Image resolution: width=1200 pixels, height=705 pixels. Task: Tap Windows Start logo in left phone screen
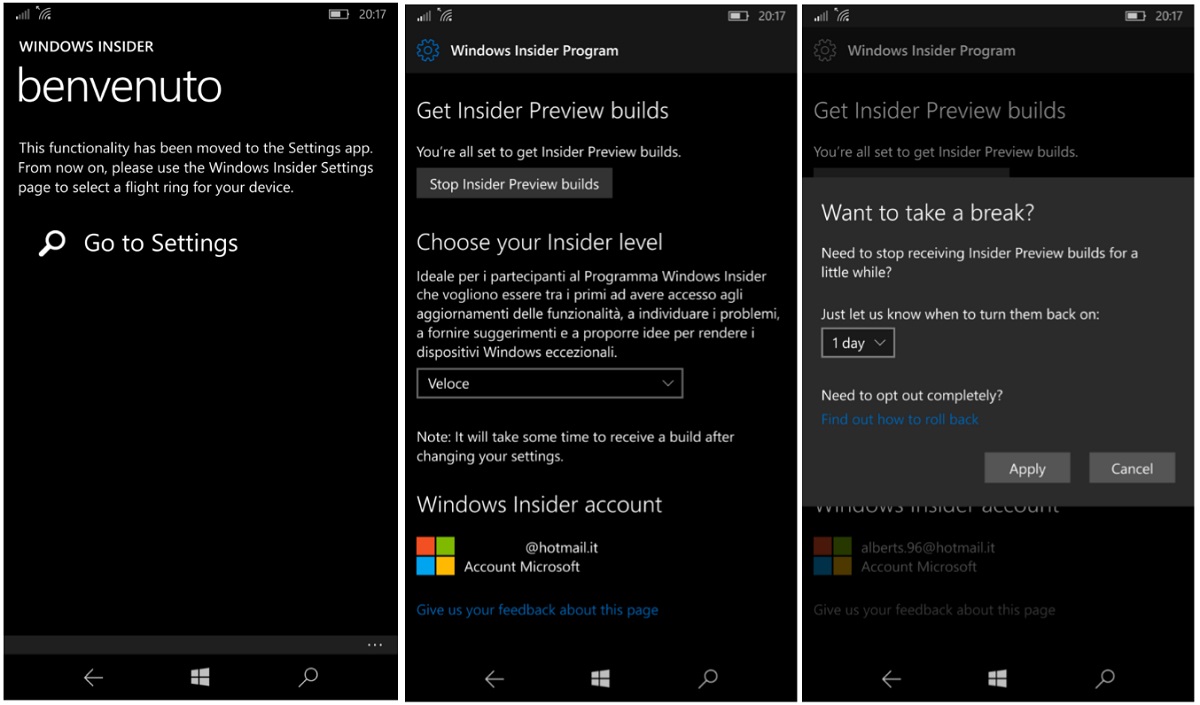[x=200, y=678]
